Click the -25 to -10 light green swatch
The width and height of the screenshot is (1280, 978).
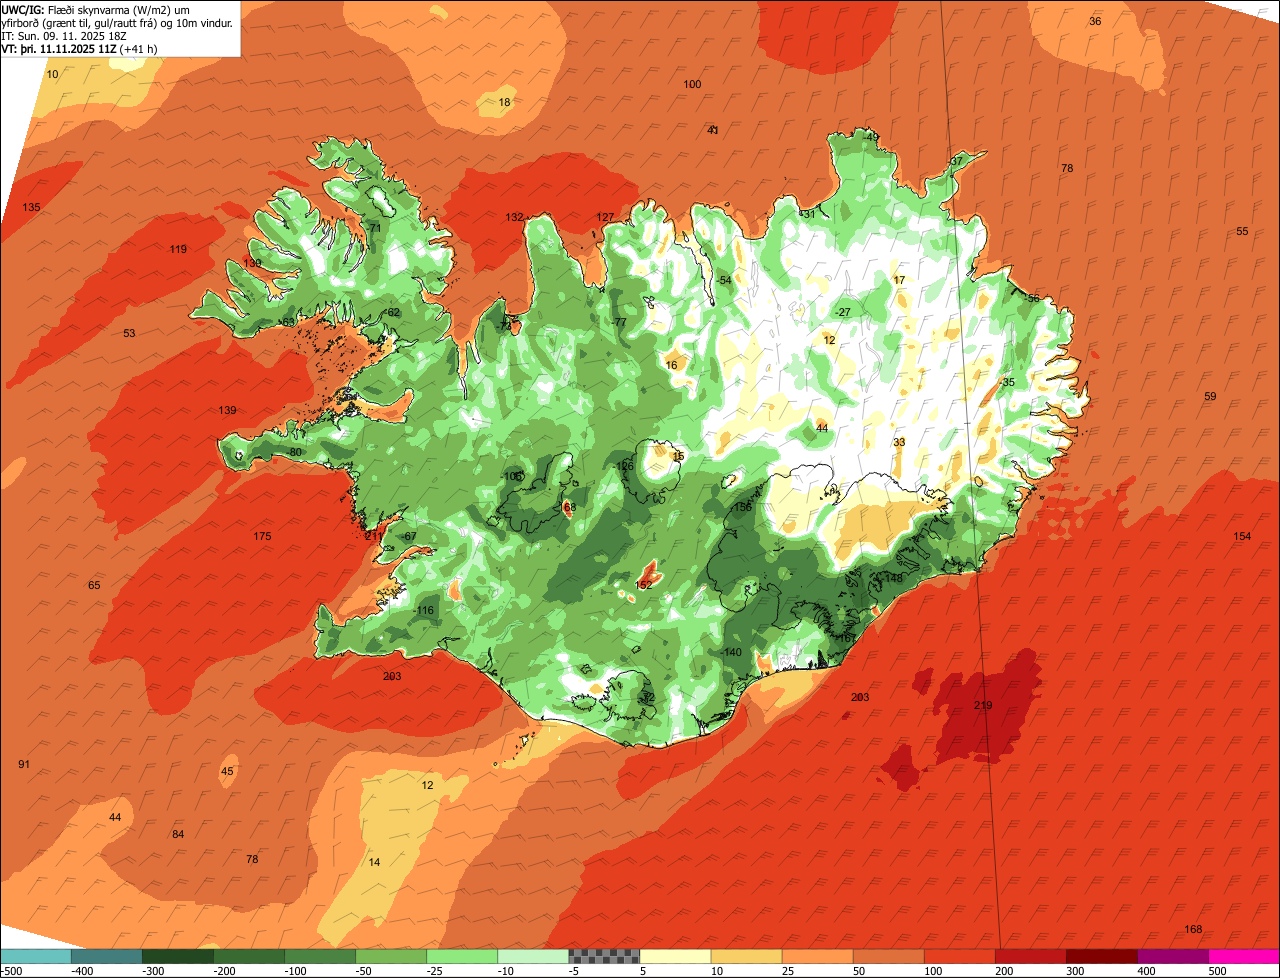coord(461,956)
